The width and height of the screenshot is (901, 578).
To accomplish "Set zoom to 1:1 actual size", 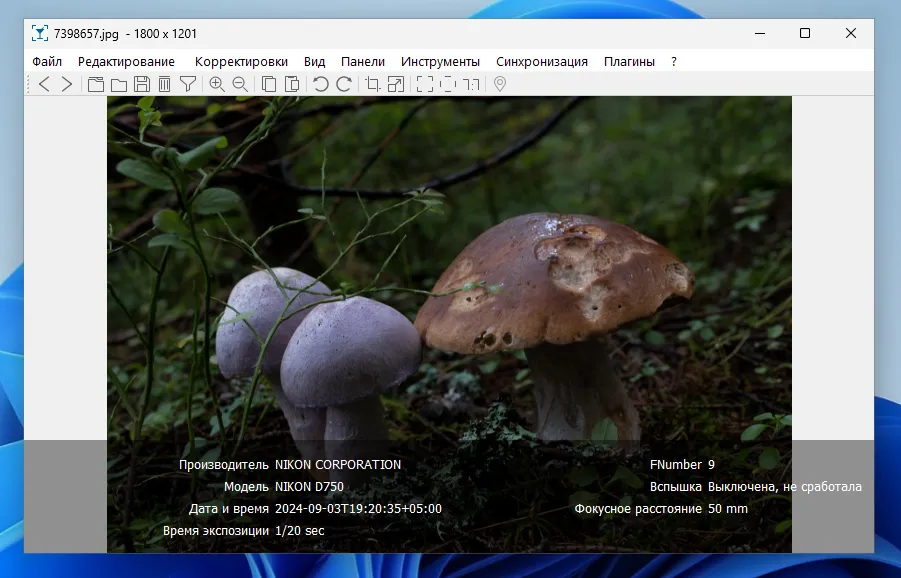I will 471,84.
